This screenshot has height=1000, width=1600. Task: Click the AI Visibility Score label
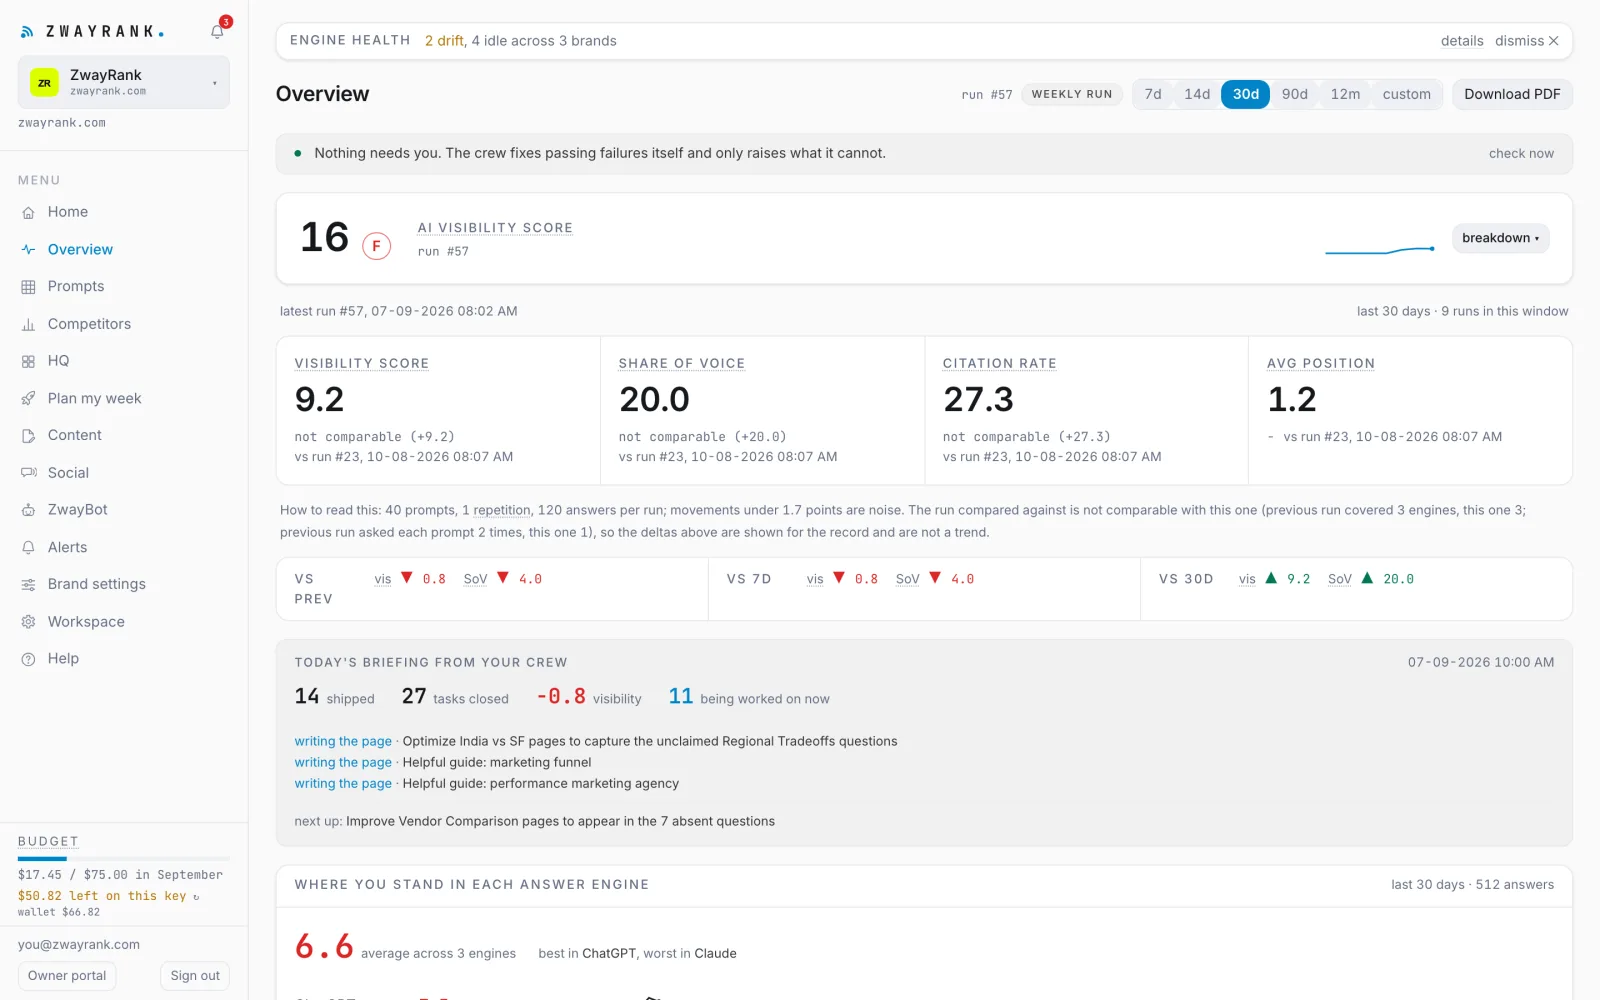[x=495, y=228]
